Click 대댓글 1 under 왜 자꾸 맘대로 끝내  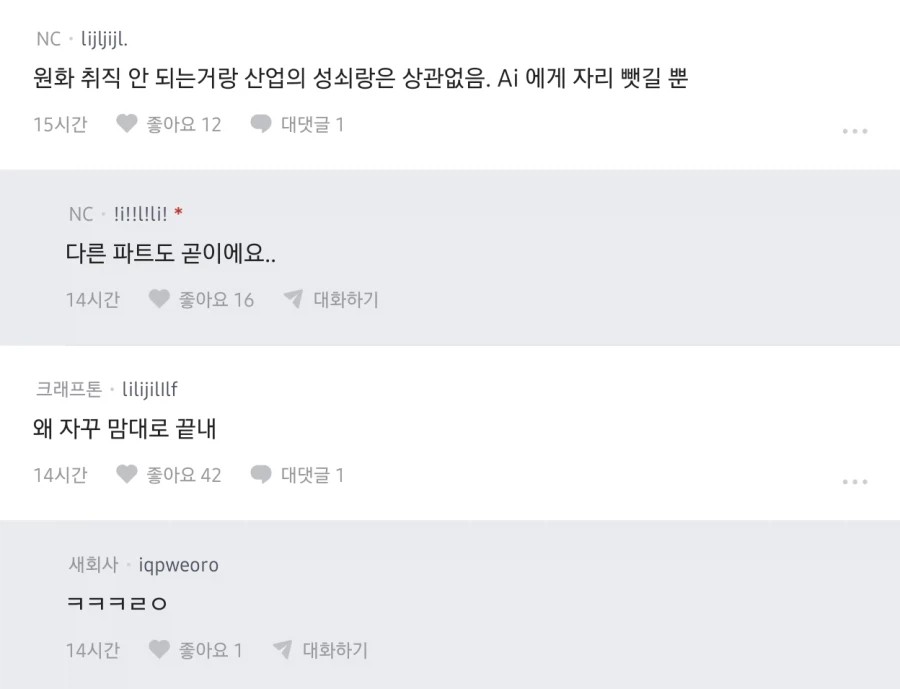[x=312, y=475]
